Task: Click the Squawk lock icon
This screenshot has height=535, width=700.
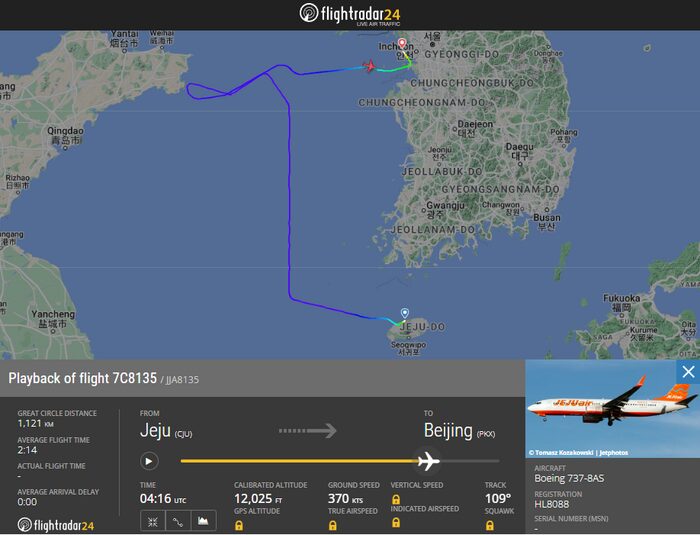Action: (x=490, y=526)
